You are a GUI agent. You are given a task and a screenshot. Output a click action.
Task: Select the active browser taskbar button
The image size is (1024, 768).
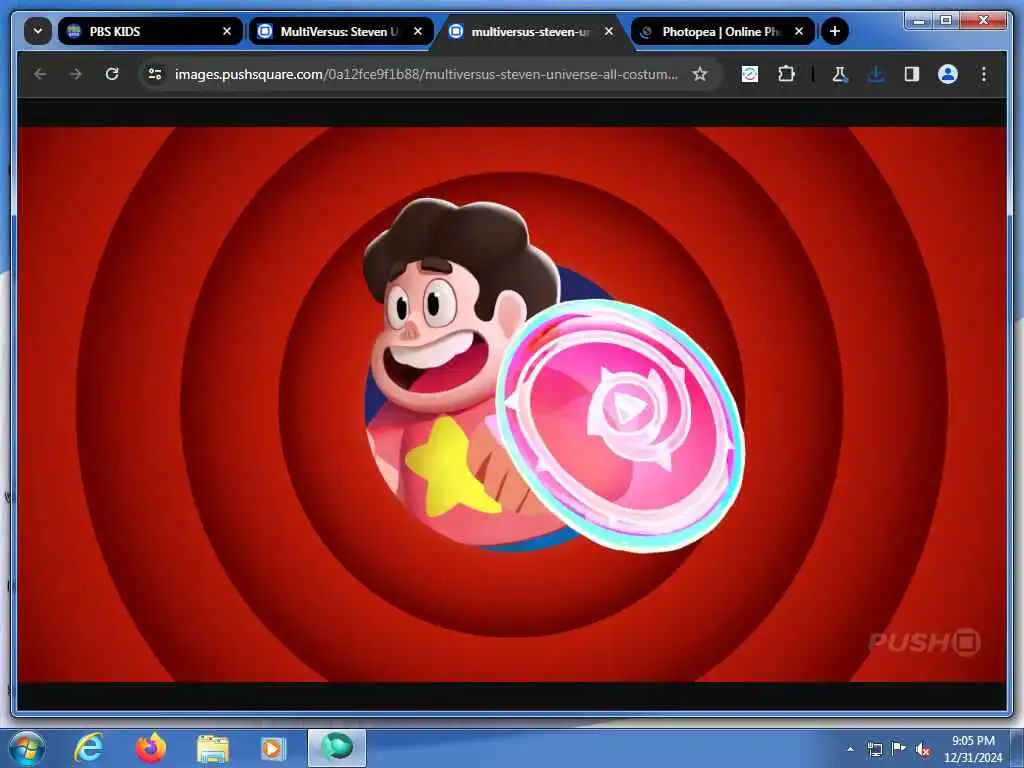click(x=337, y=748)
